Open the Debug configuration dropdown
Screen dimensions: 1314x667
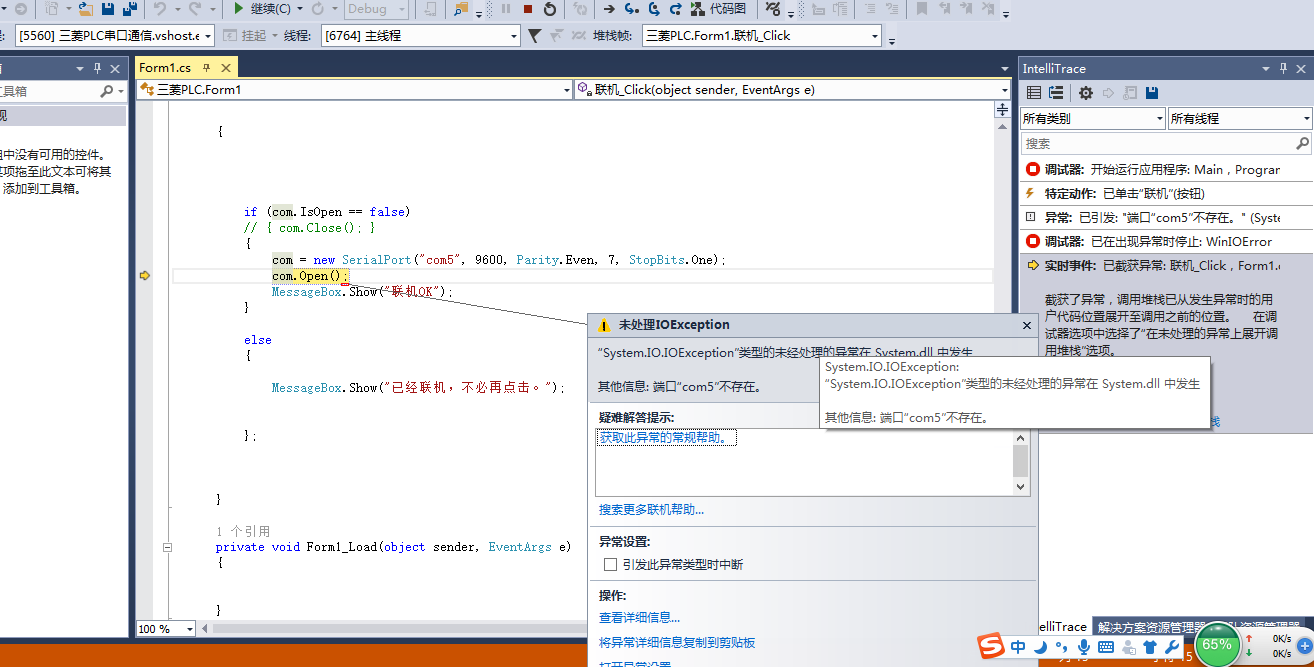point(376,9)
